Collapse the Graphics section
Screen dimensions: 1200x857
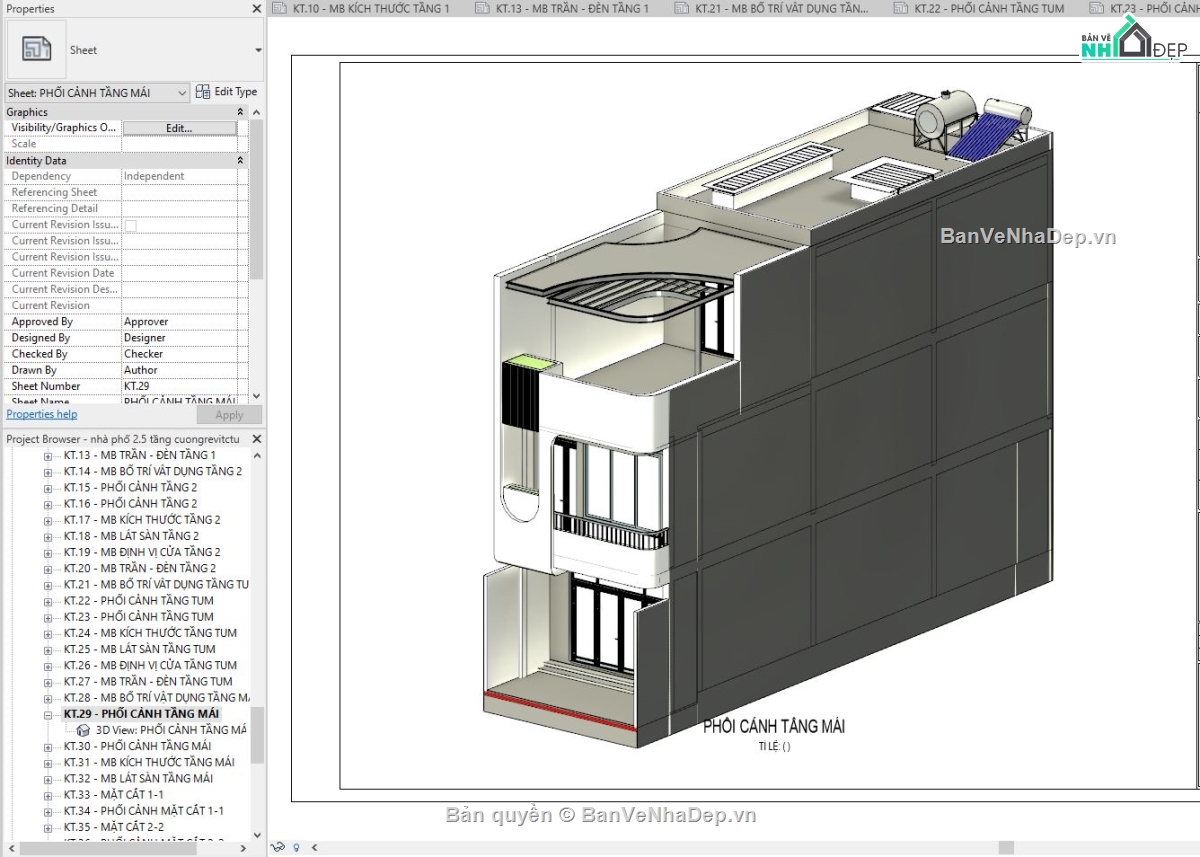click(x=240, y=112)
